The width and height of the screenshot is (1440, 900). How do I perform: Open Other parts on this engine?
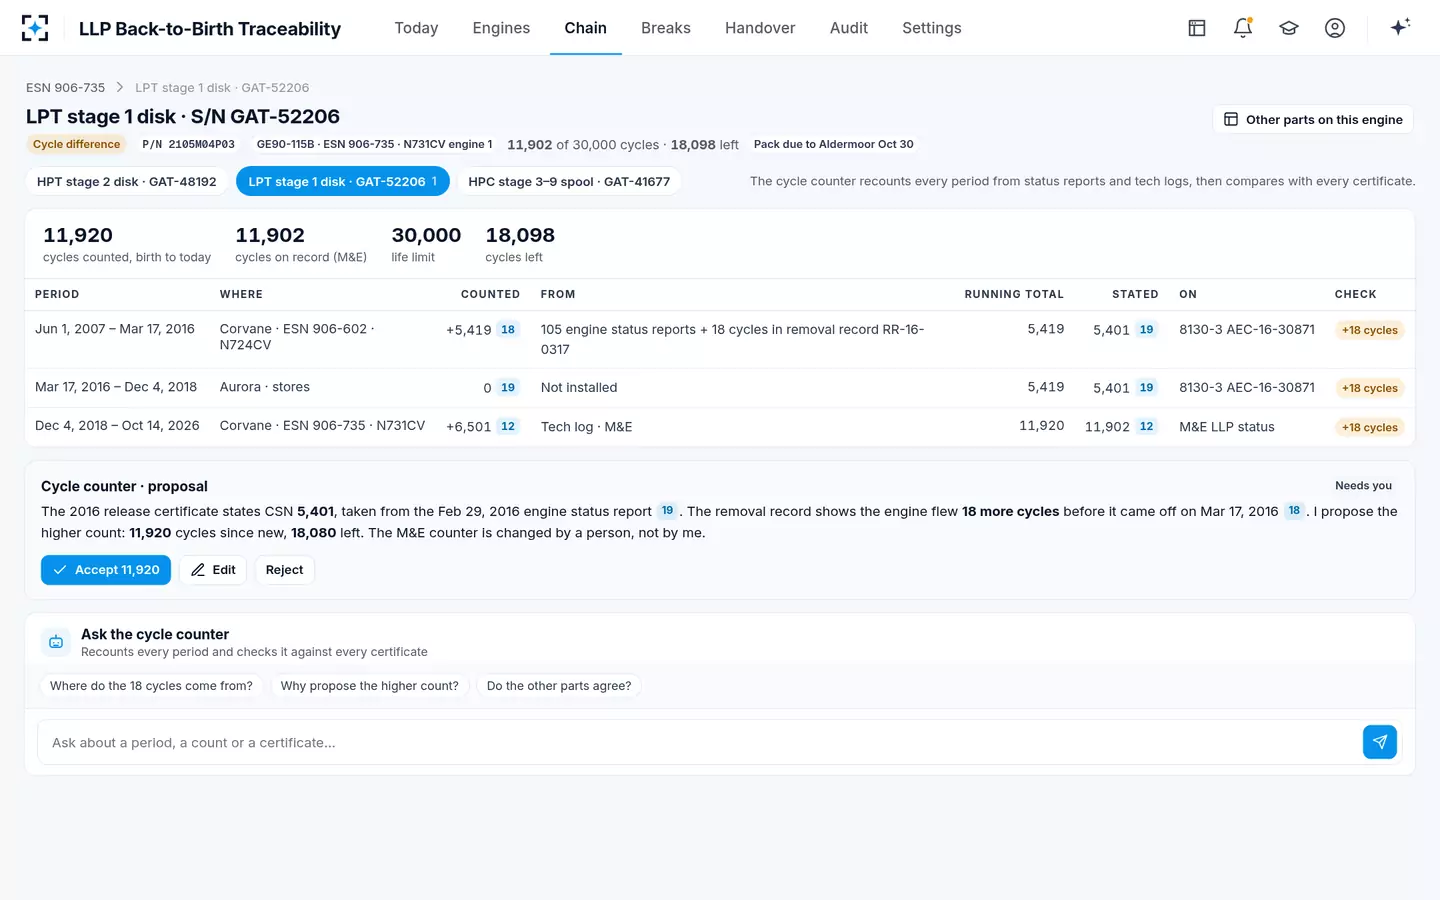click(1313, 120)
